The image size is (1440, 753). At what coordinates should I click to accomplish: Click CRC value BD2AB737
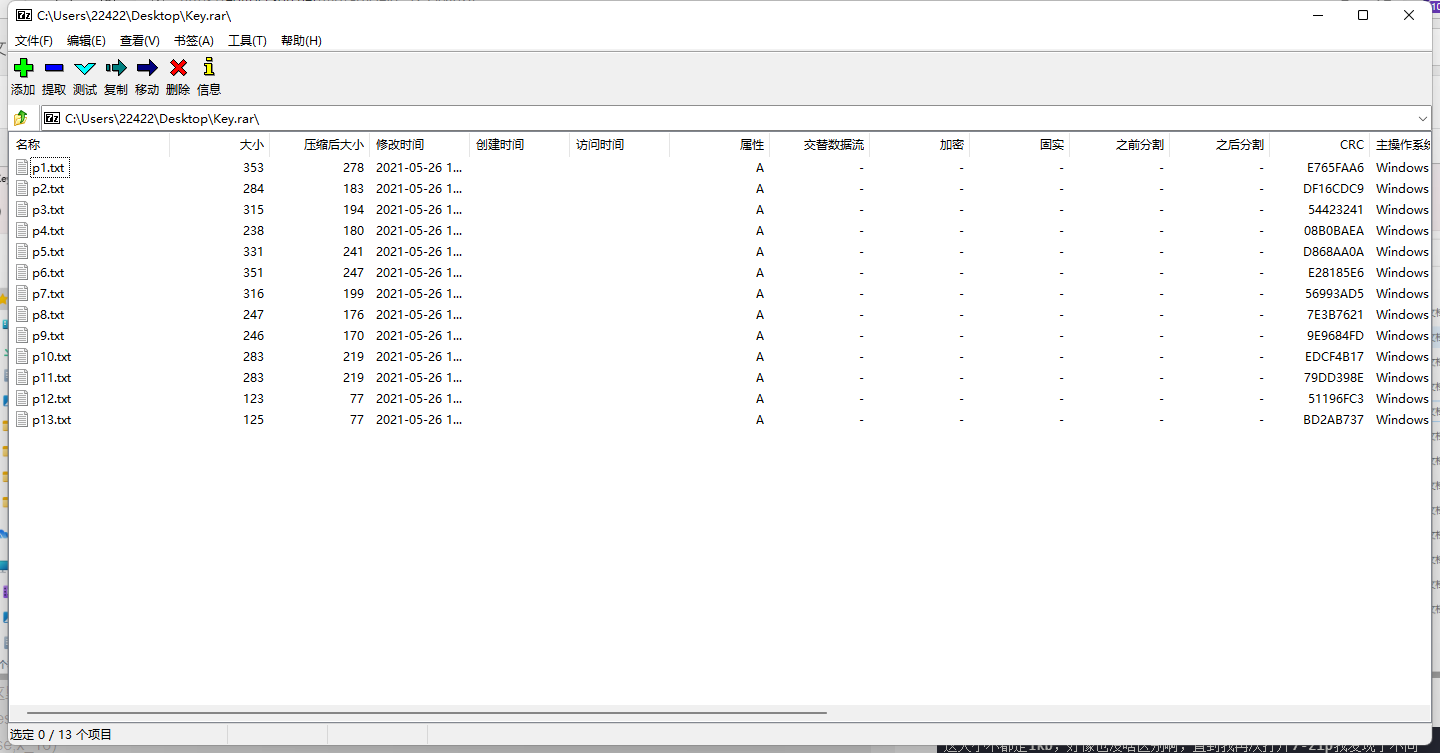point(1333,420)
